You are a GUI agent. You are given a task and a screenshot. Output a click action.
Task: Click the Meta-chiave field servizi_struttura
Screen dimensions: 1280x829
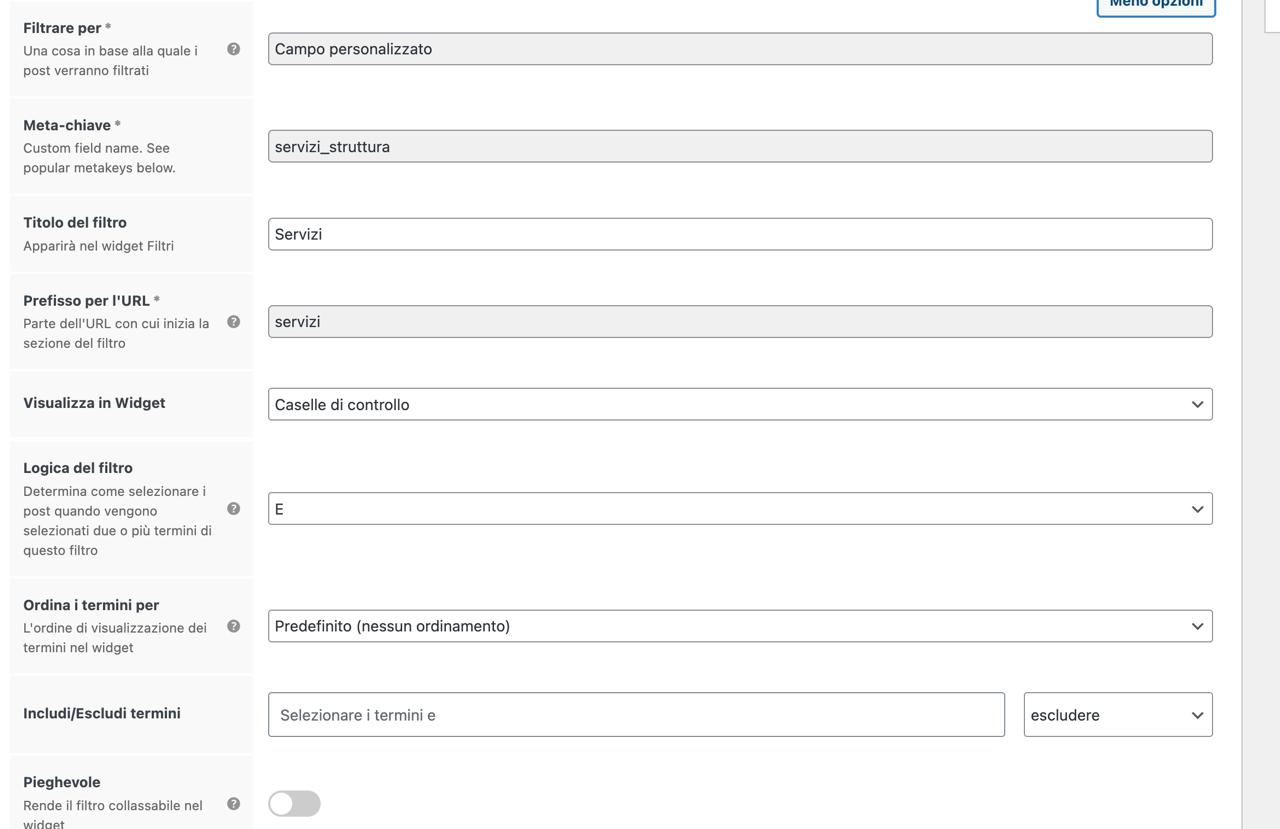pyautogui.click(x=740, y=147)
